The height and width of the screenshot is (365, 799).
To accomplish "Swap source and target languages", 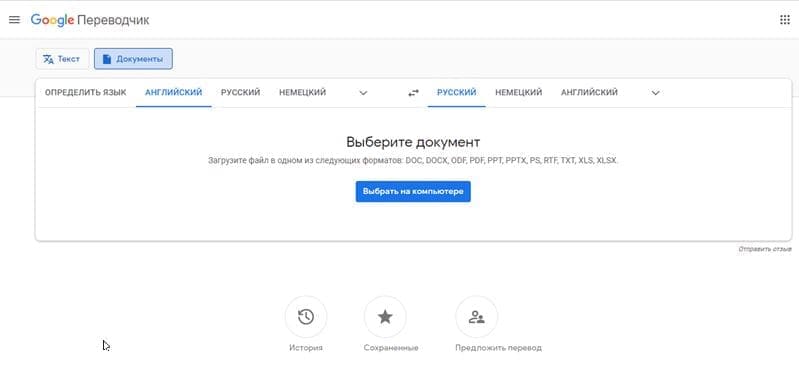I will (413, 93).
